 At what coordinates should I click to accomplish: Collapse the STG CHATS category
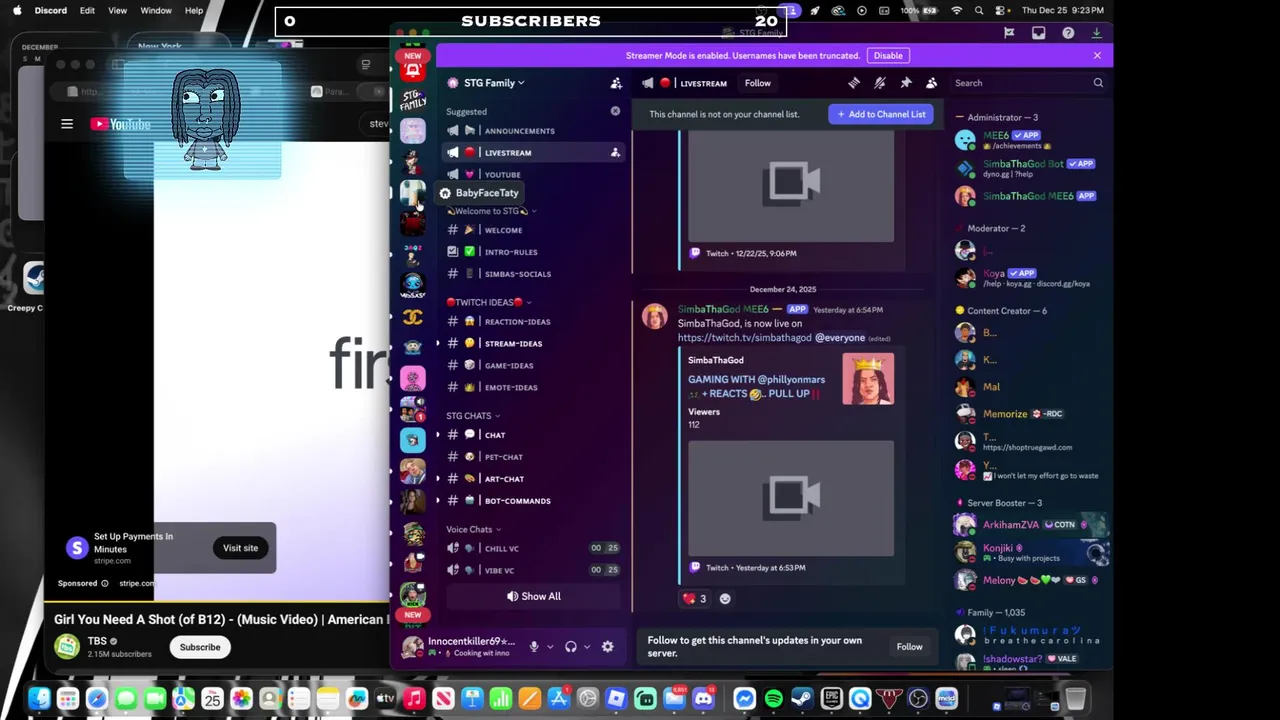[473, 416]
